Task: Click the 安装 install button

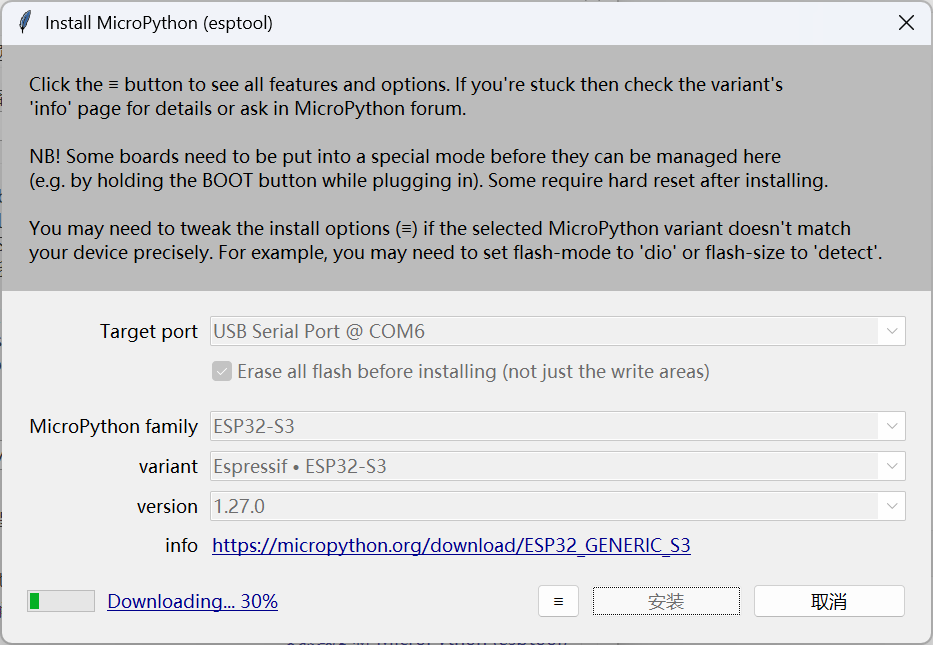Action: (666, 601)
